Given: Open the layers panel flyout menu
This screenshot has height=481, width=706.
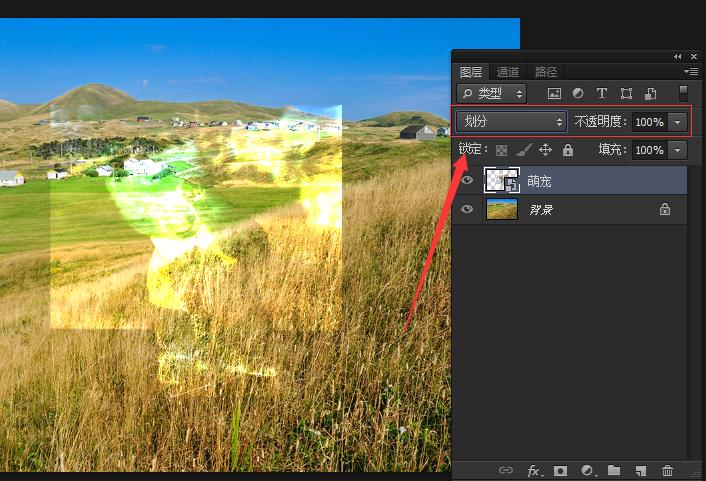Looking at the screenshot, I should 691,72.
